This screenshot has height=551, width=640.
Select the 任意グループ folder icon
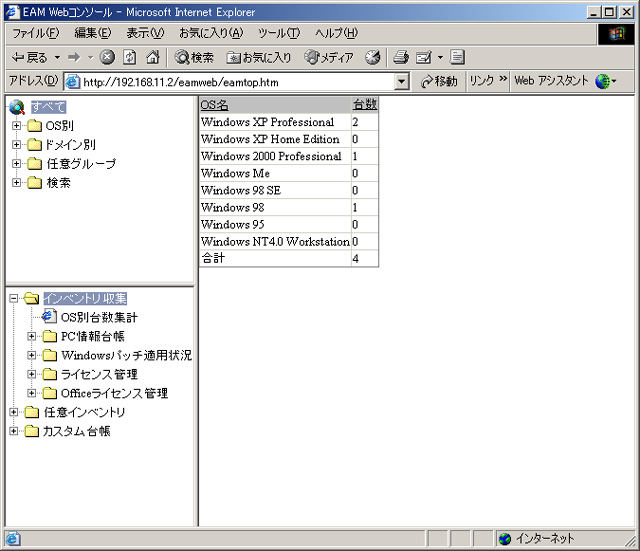click(35, 164)
